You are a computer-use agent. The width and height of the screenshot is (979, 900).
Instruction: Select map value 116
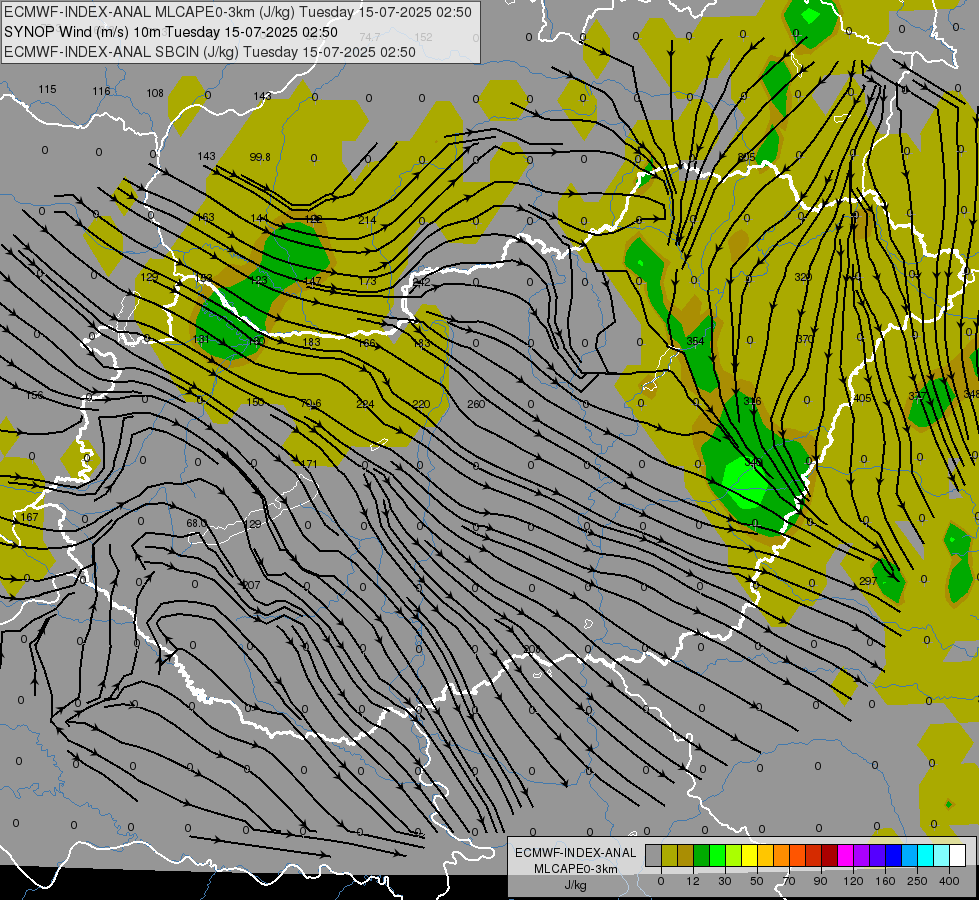click(101, 91)
